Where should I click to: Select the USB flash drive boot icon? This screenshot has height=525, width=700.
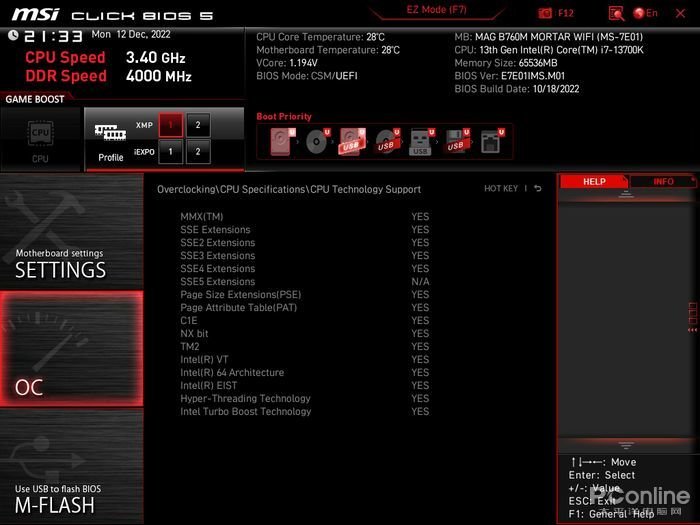(x=421, y=142)
